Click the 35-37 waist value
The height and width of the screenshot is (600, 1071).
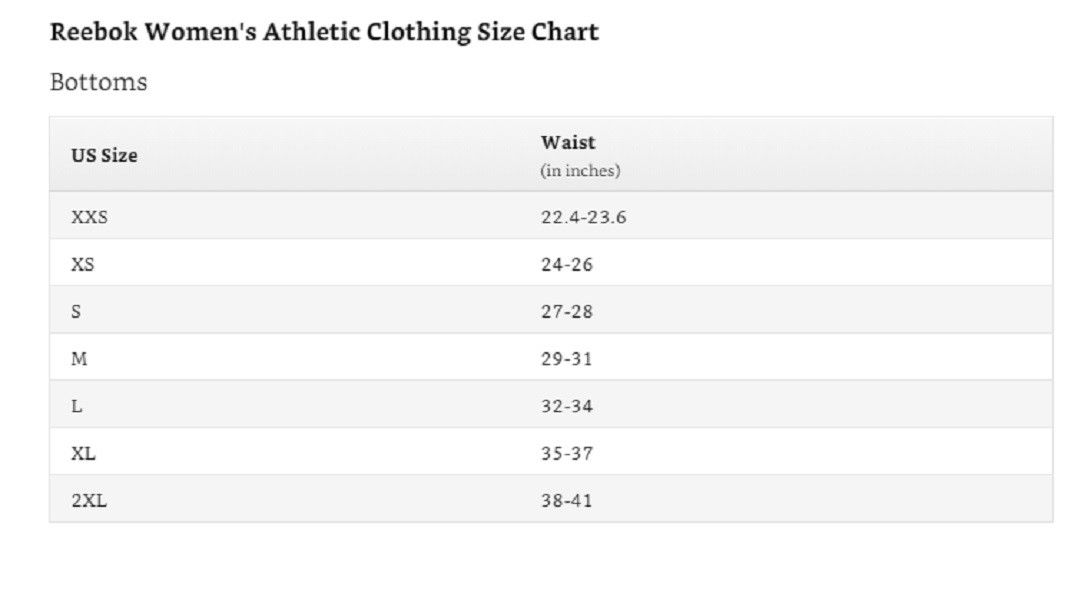567,454
